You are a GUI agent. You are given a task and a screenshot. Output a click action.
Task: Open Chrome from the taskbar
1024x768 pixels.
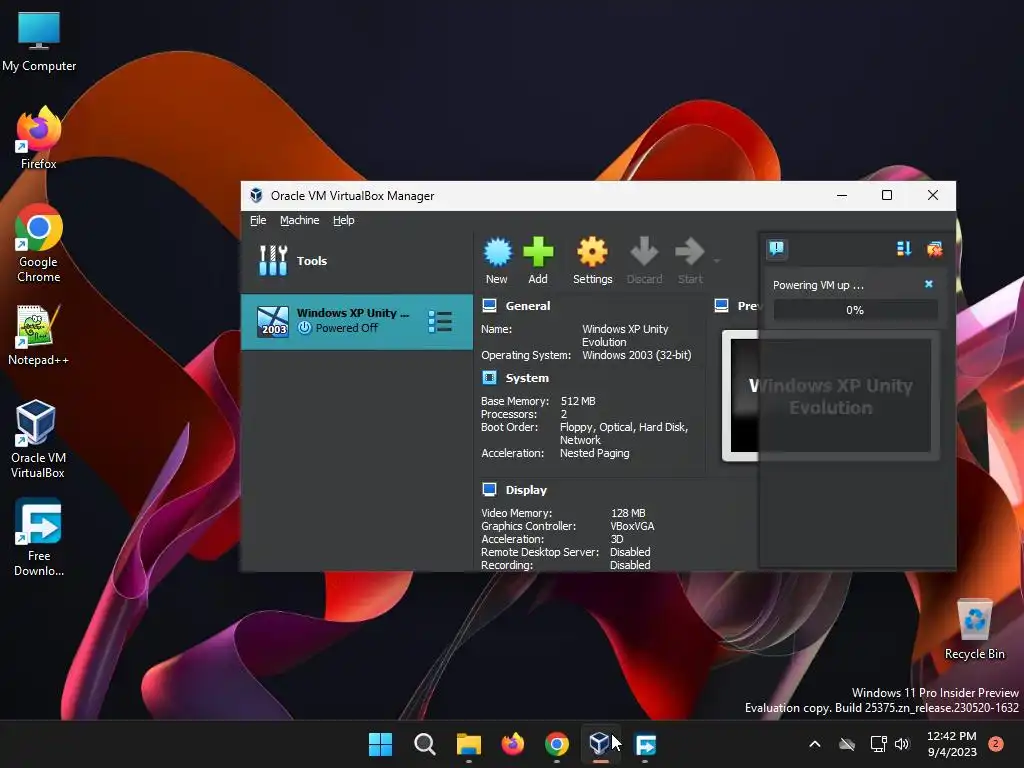tap(556, 744)
